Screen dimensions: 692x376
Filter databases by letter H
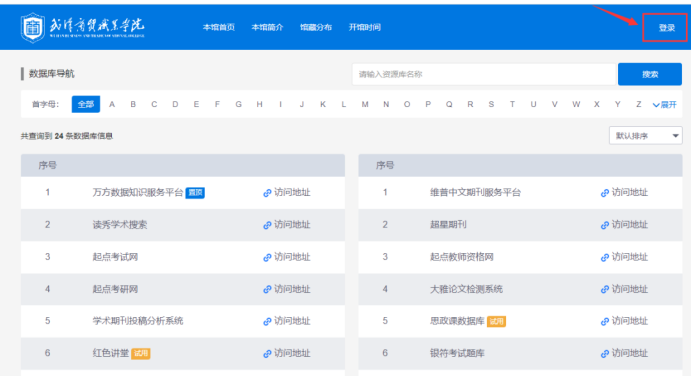[260, 104]
